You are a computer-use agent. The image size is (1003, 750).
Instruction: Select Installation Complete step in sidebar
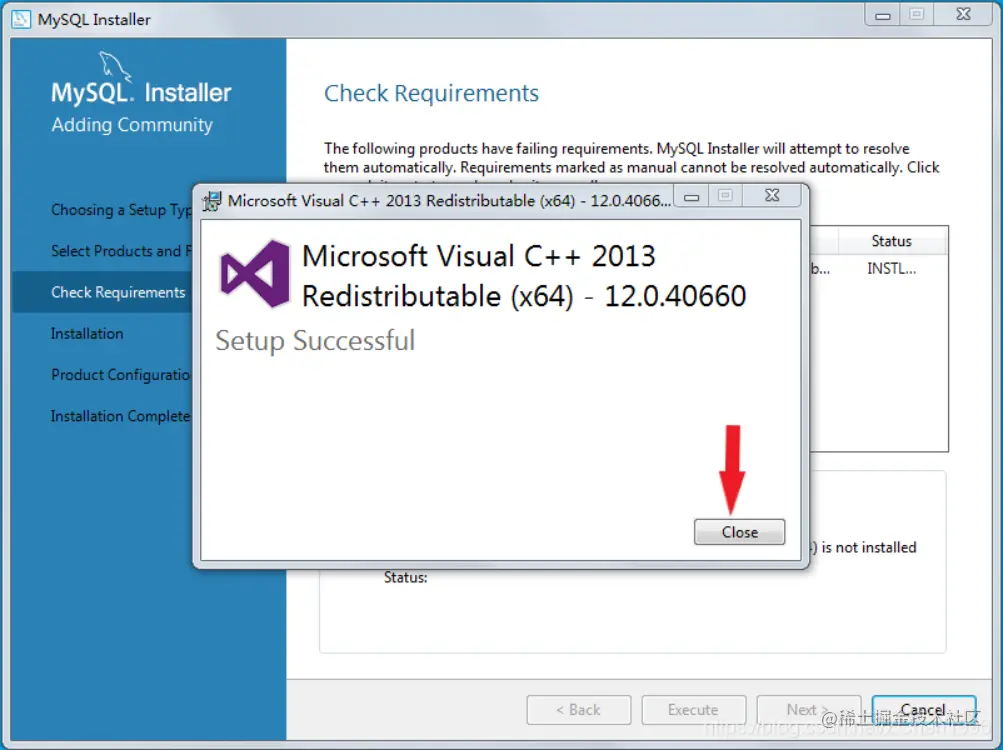121,416
